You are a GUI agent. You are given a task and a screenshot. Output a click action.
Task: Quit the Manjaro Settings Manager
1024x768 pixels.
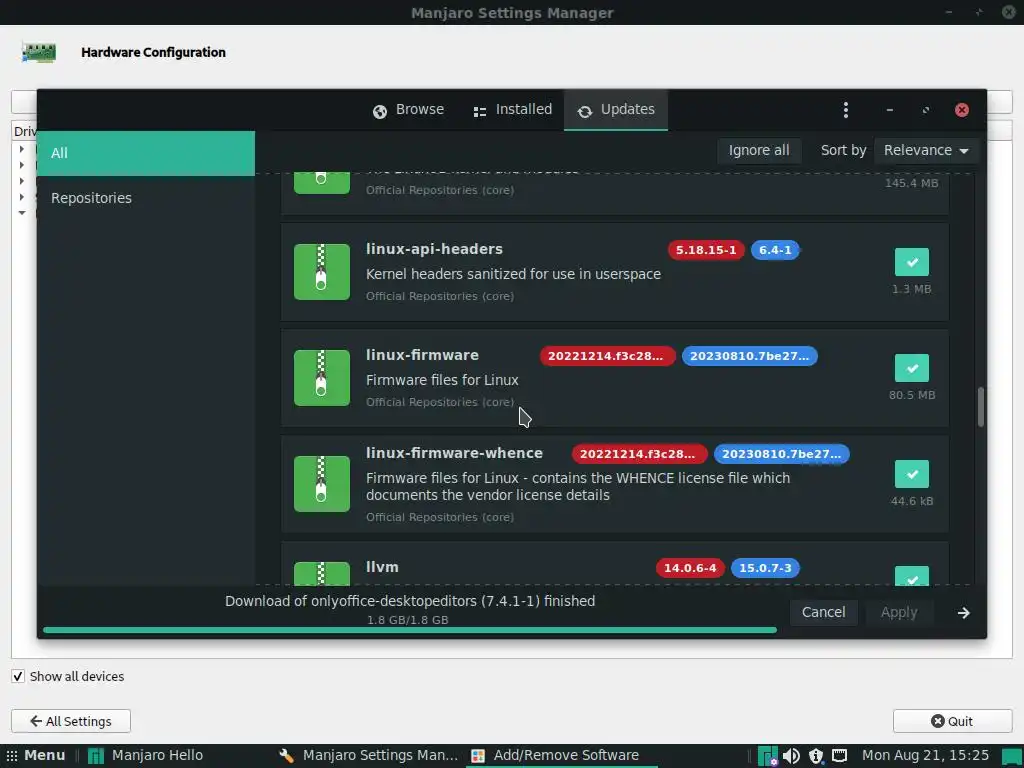[x=952, y=722]
